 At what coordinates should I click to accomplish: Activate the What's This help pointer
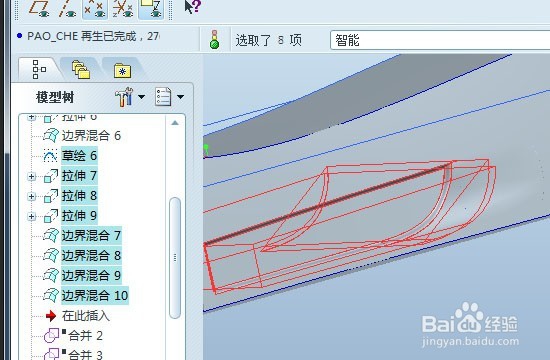point(192,7)
